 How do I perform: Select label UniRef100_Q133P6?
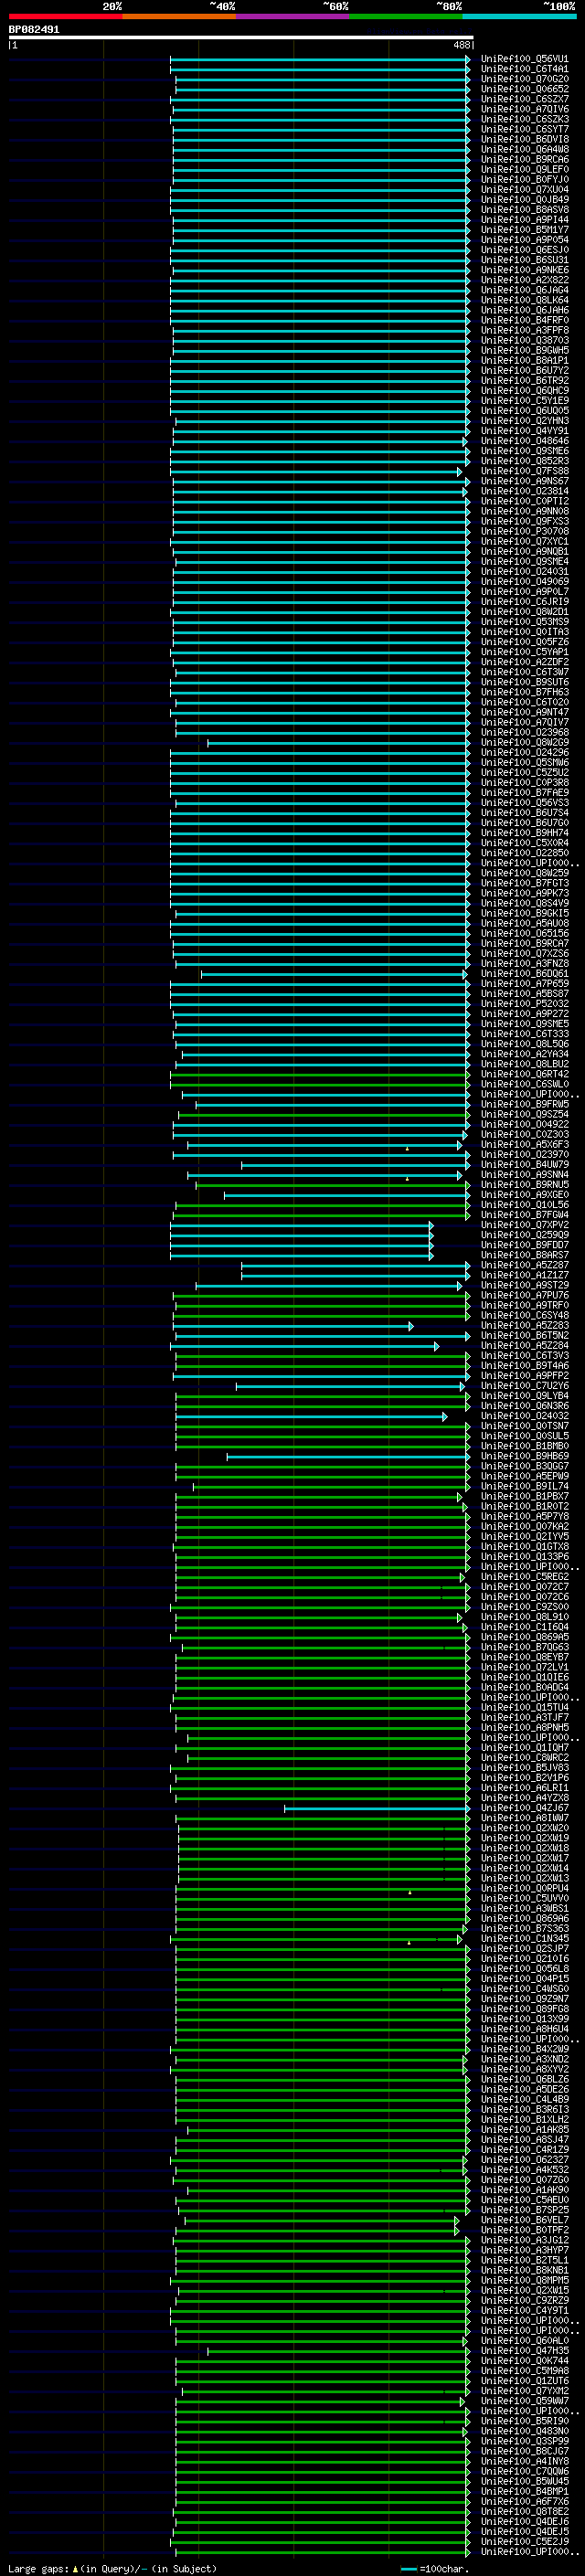coord(524,1556)
